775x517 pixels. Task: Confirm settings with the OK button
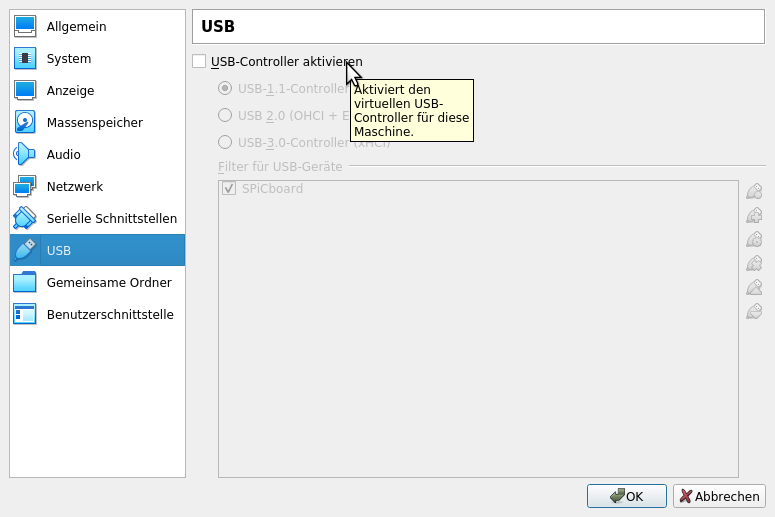point(626,496)
